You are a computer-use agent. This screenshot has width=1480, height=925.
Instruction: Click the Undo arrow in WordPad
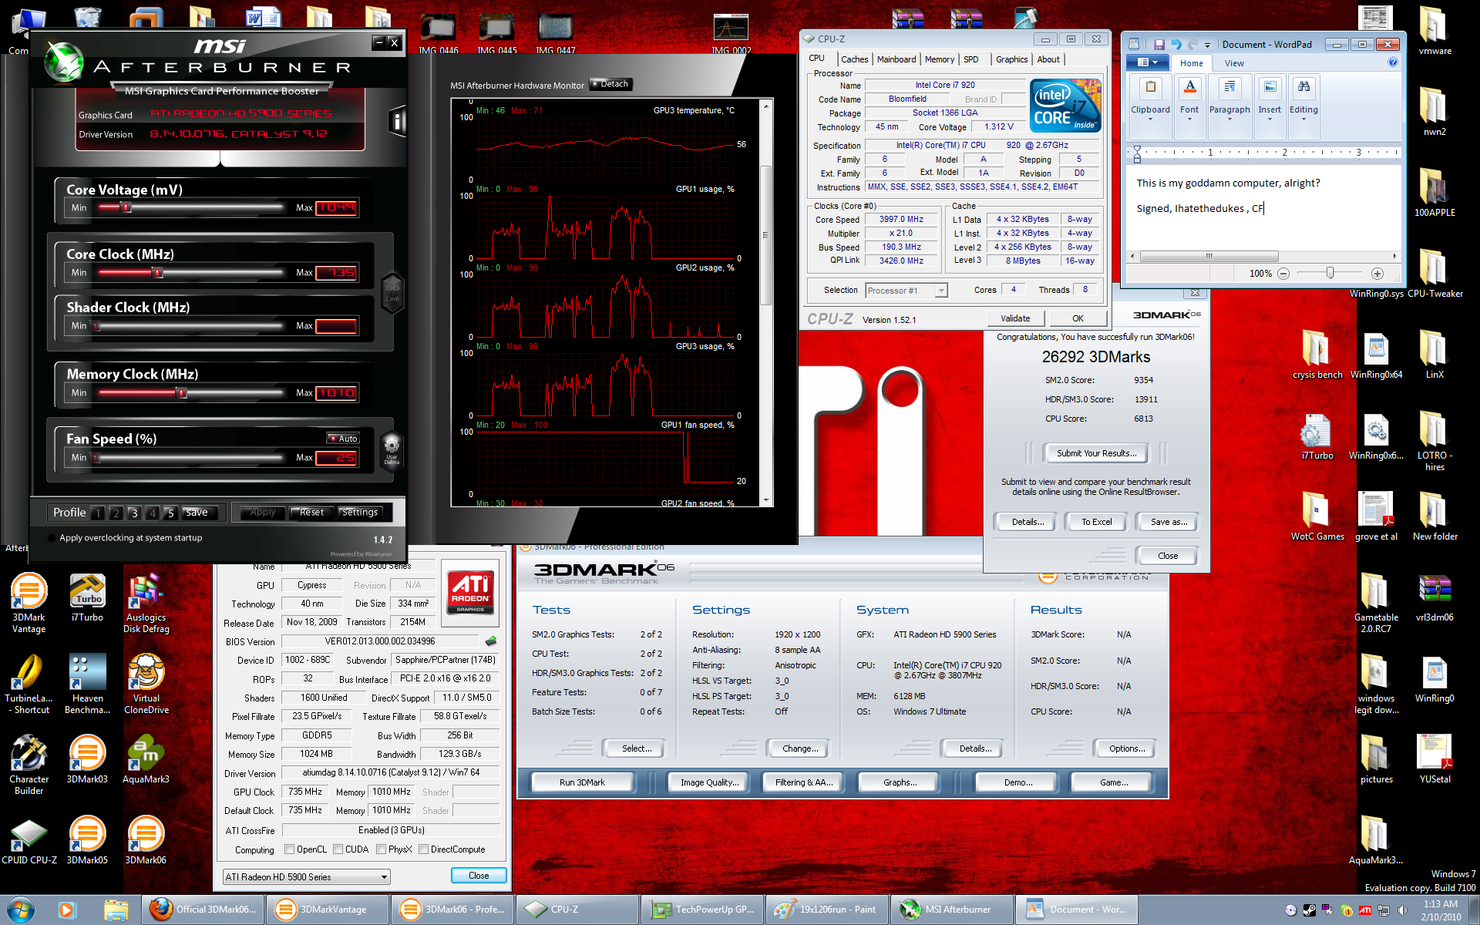tap(1176, 44)
